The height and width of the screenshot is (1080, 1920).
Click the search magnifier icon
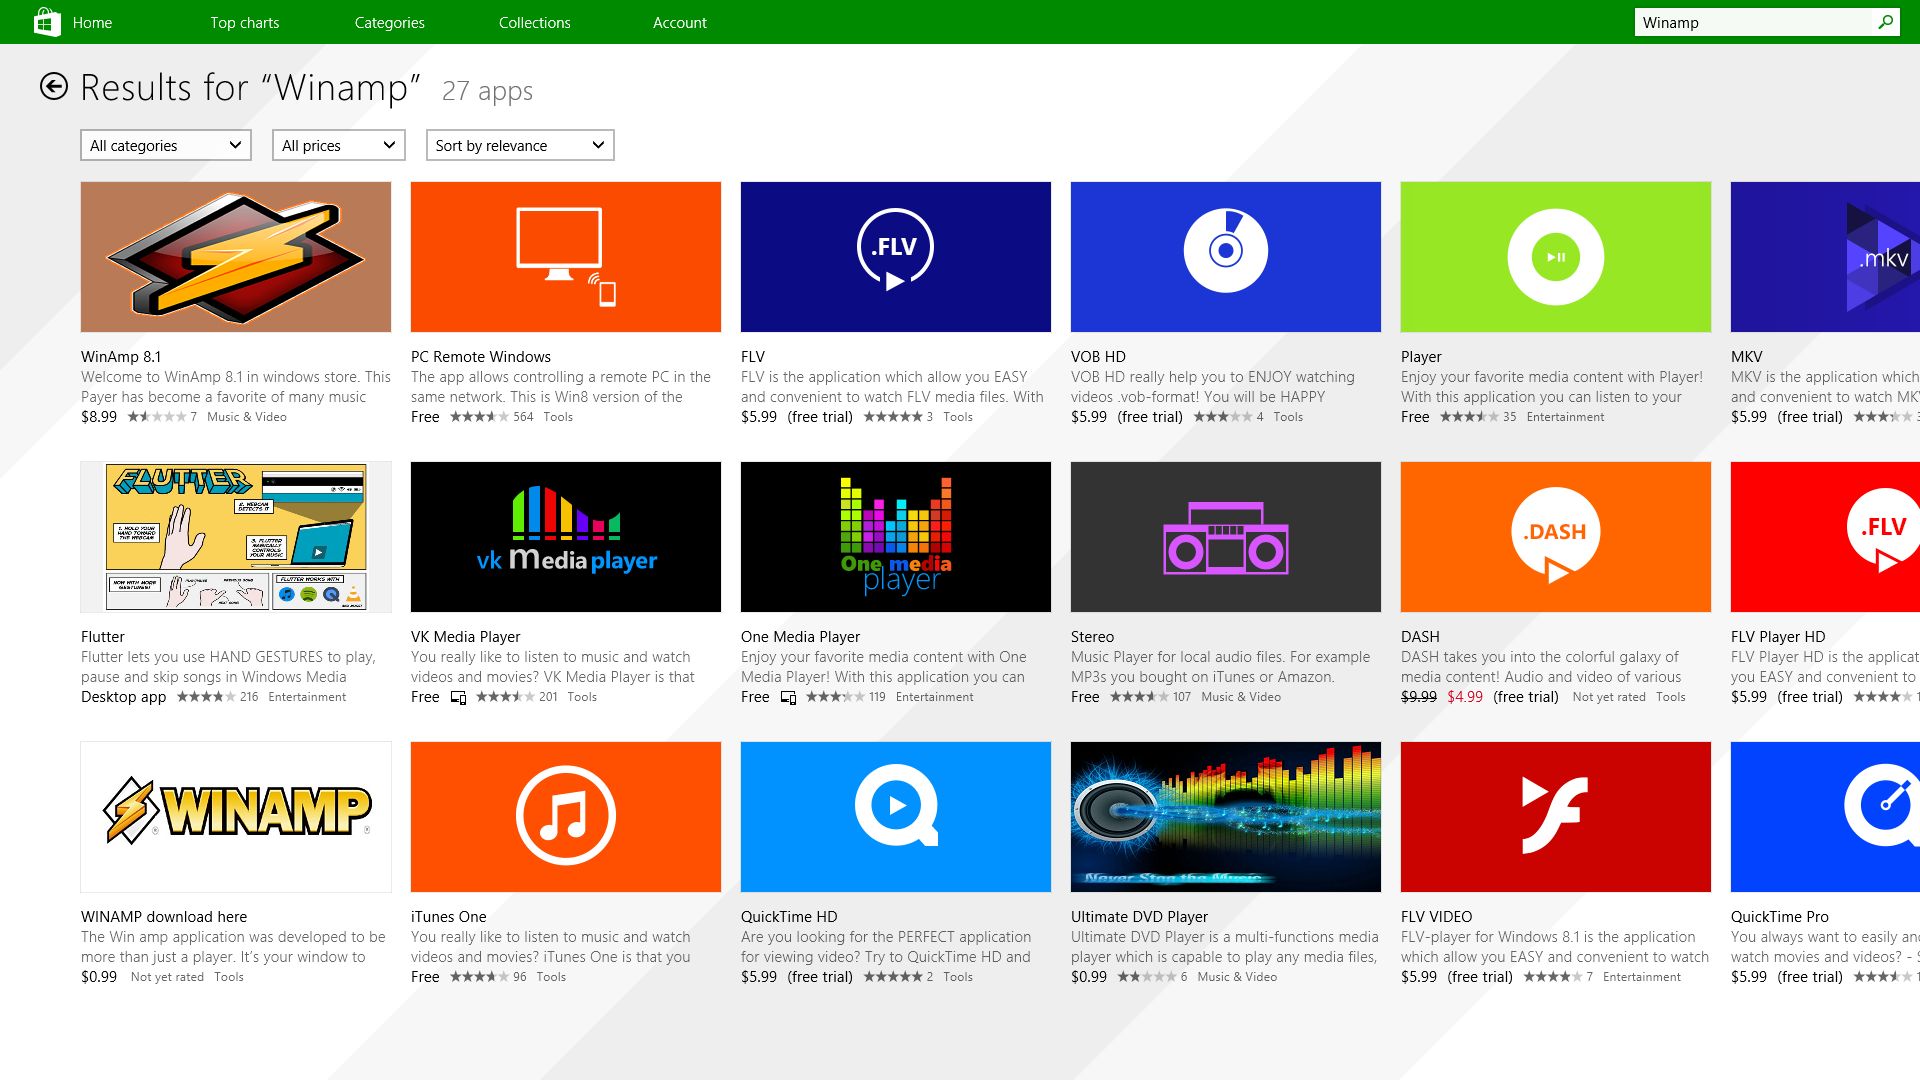[1885, 22]
